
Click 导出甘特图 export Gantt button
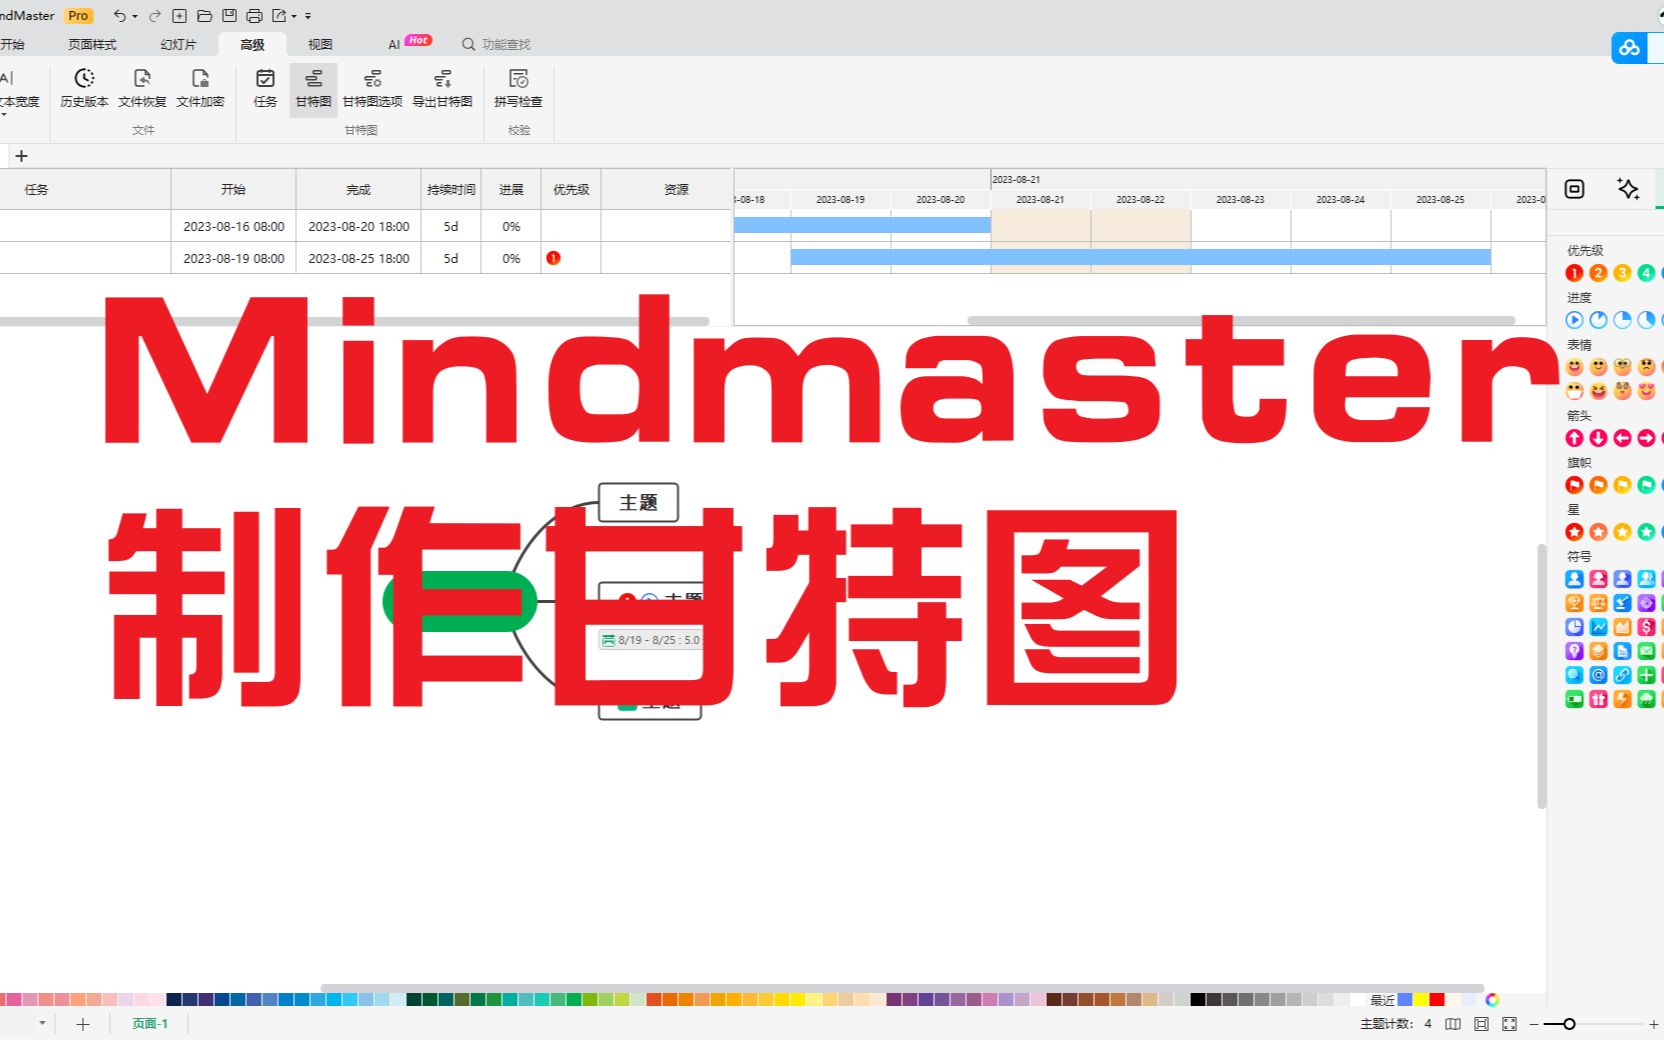coord(442,88)
